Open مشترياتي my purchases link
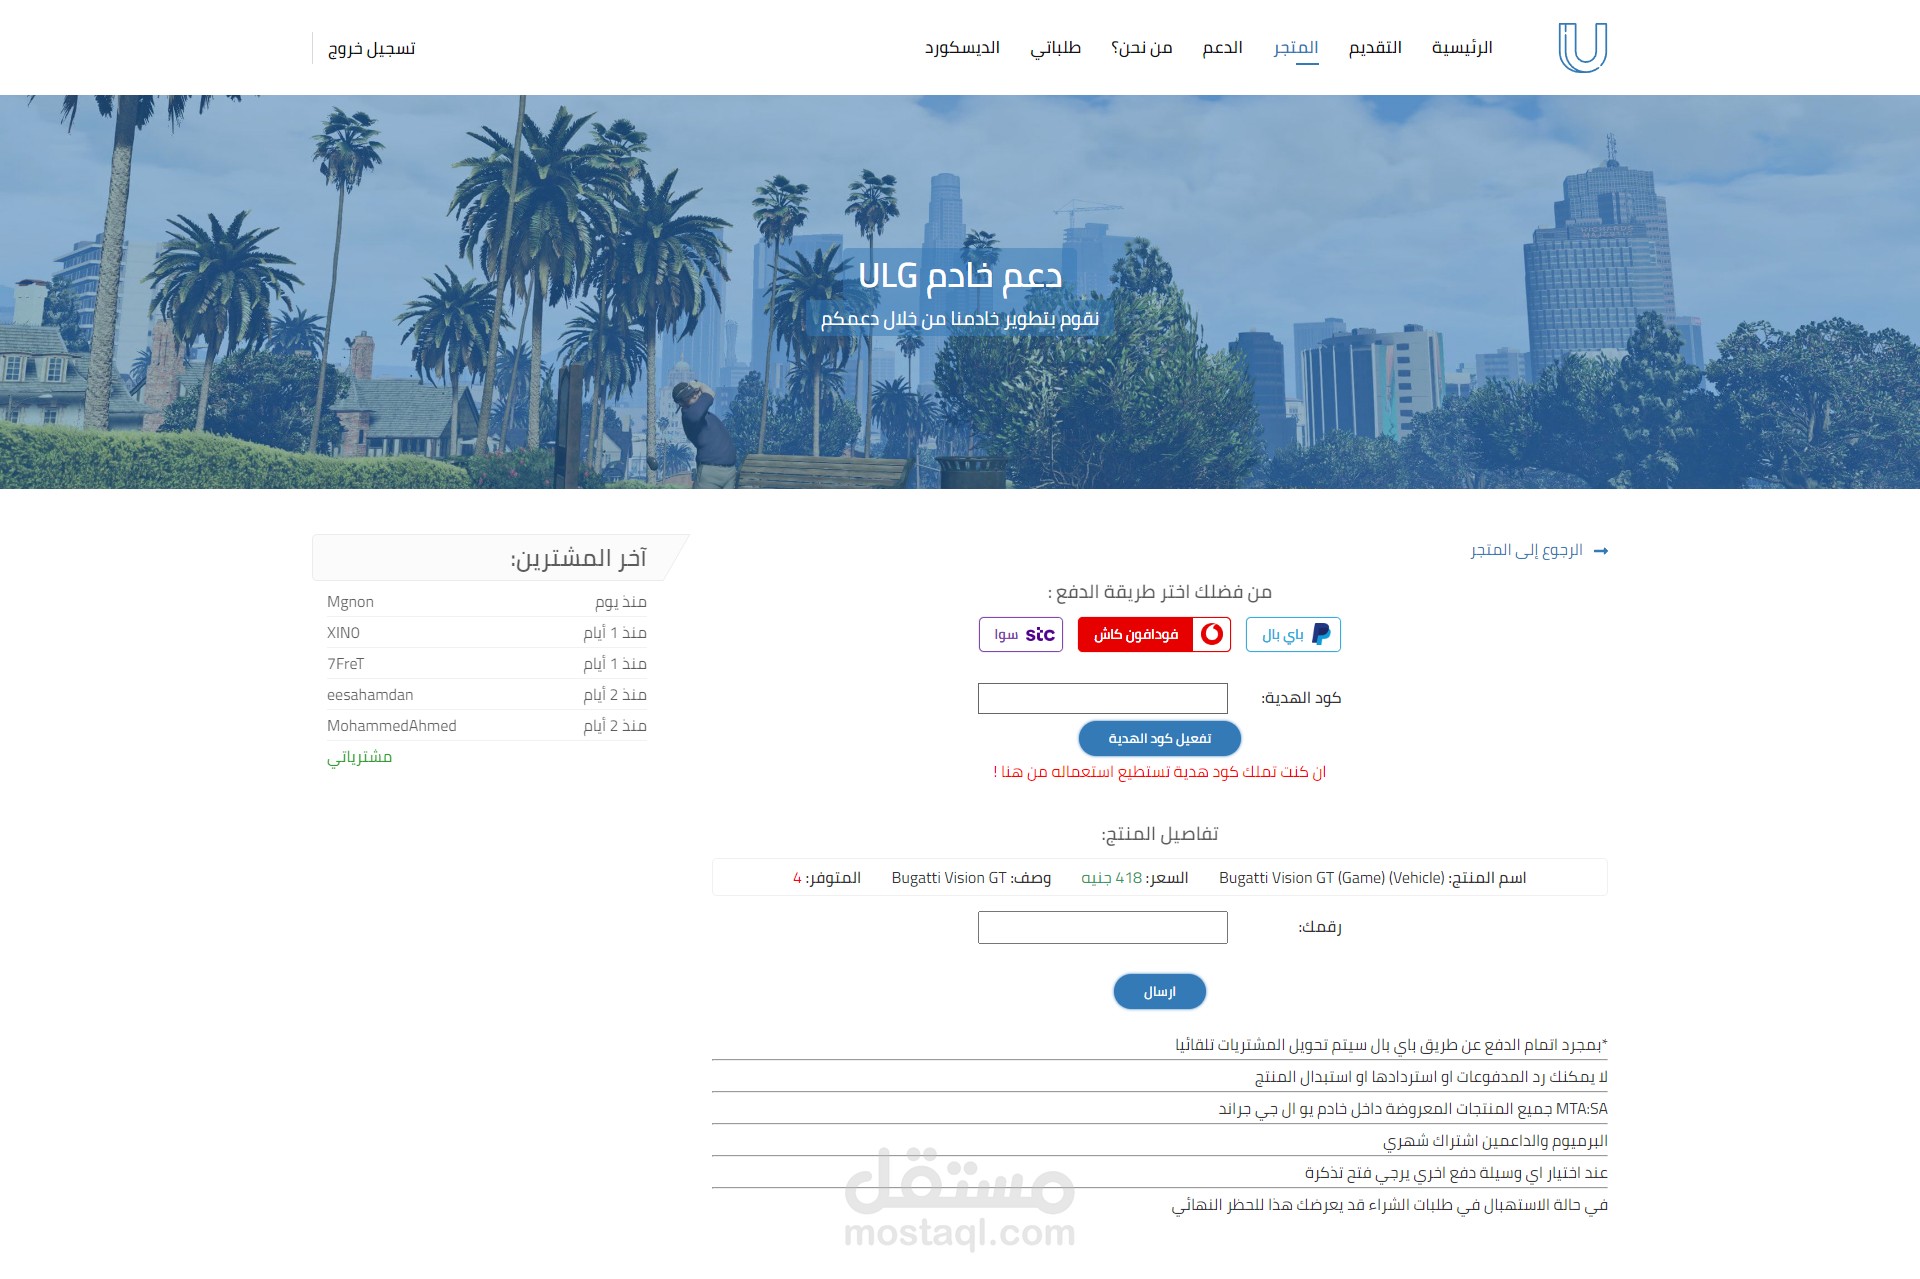This screenshot has width=1920, height=1279. click(x=359, y=757)
